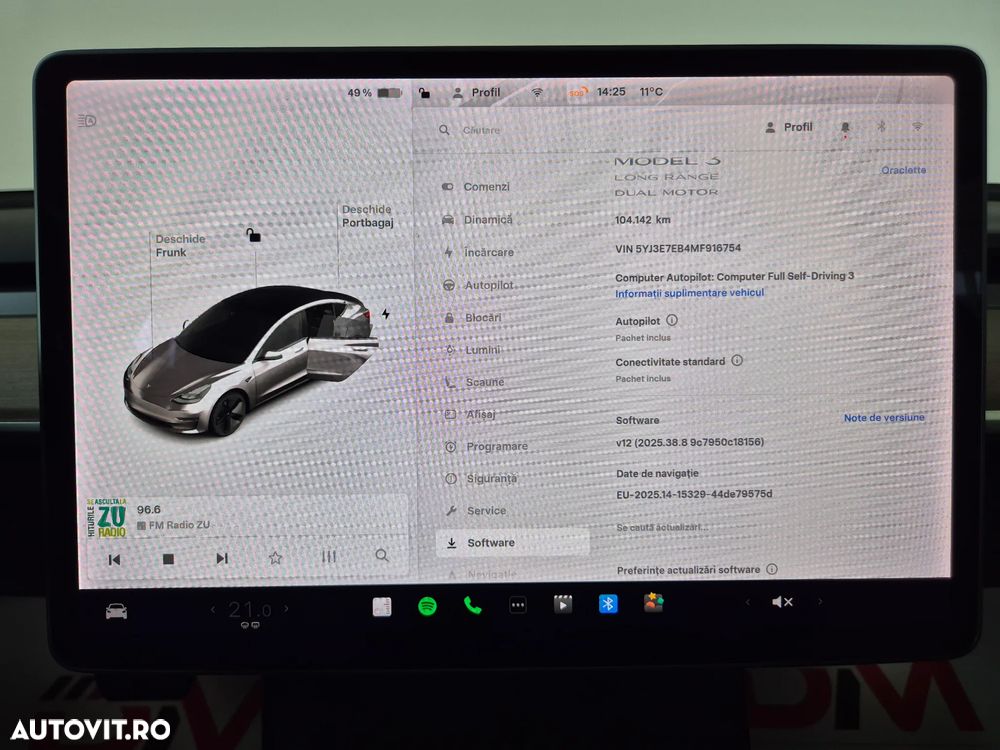
Task: Tap the Bluetooth icon in settings header
Action: (x=881, y=126)
